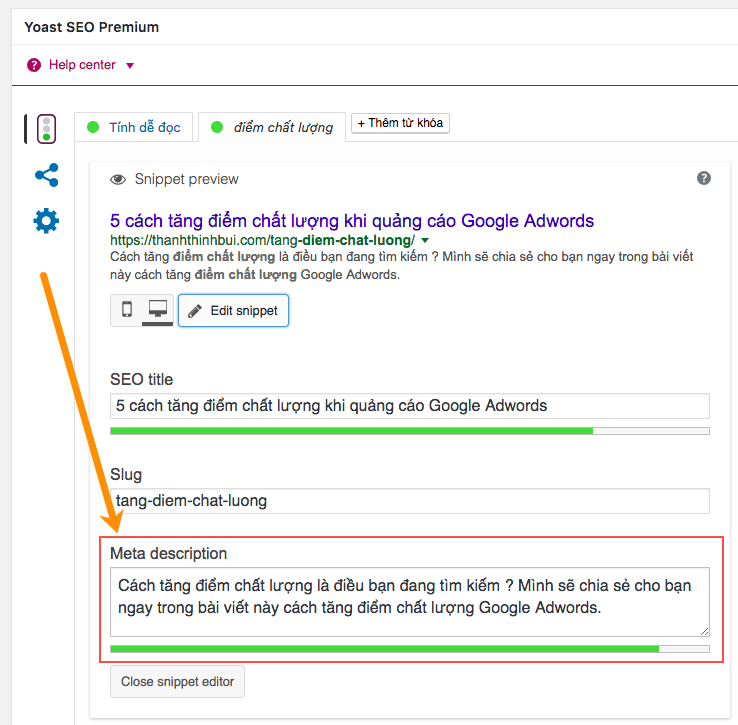Screen dimensions: 738x725
Task: Click the snippet preview title link
Action: (x=352, y=220)
